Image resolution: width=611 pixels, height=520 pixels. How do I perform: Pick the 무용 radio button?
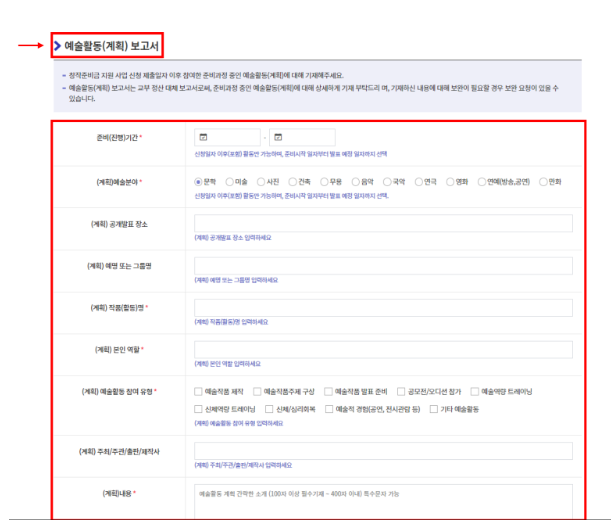[x=324, y=182]
